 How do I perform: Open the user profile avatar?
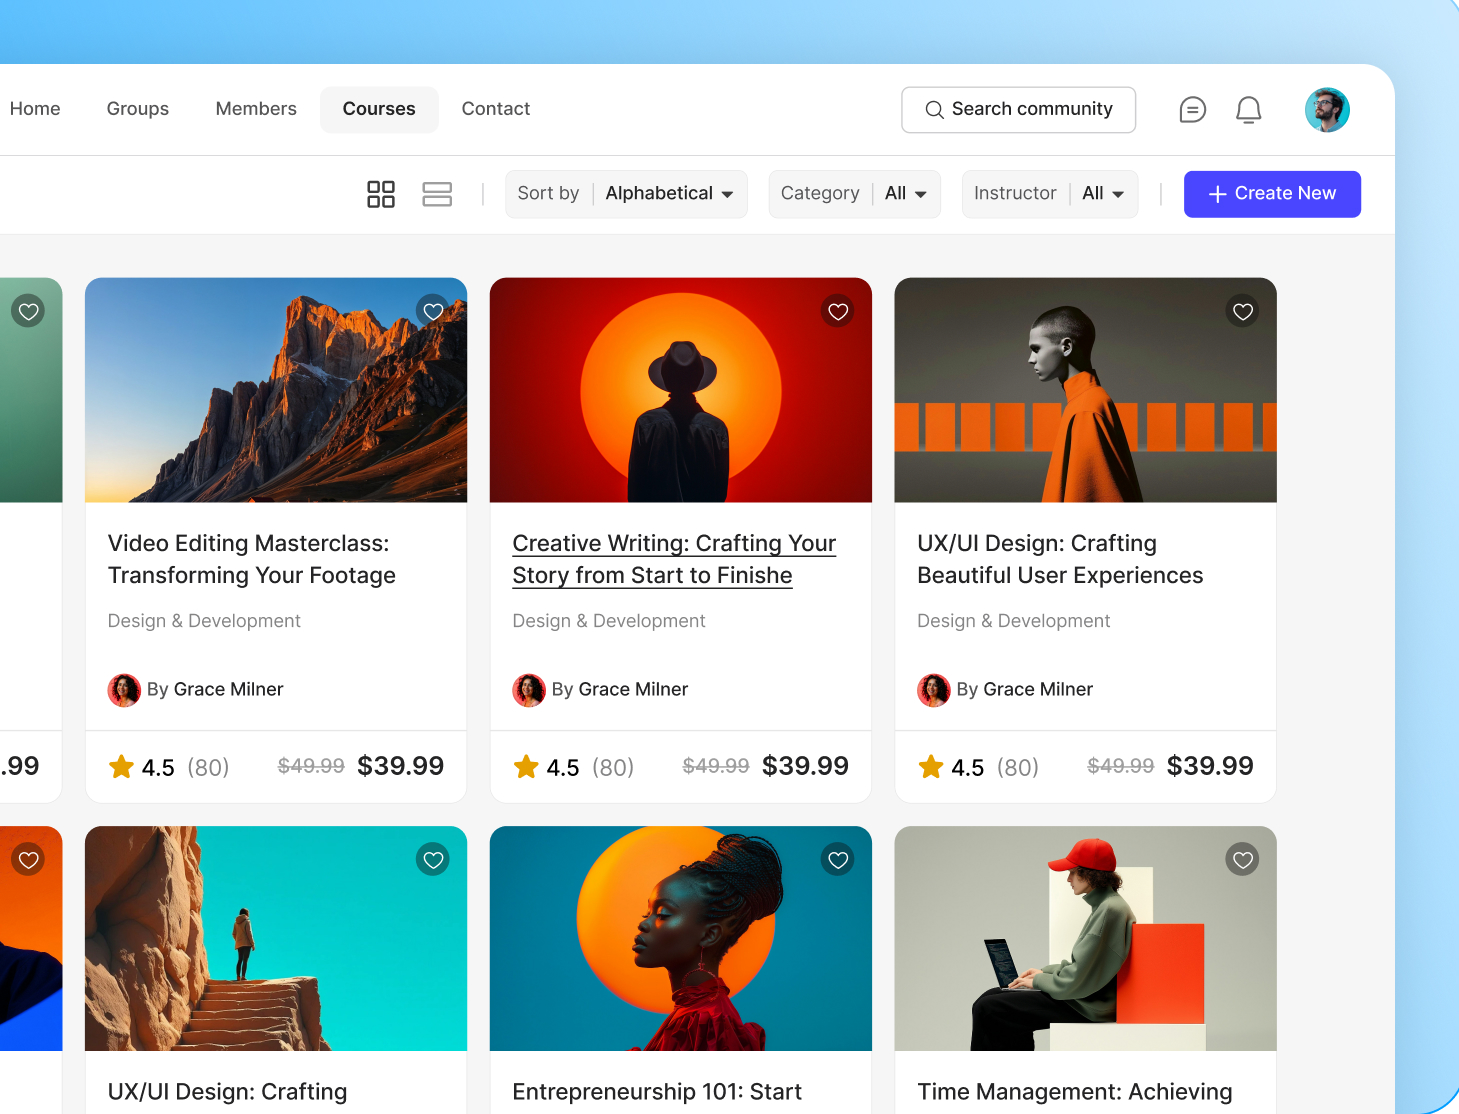pyautogui.click(x=1327, y=110)
